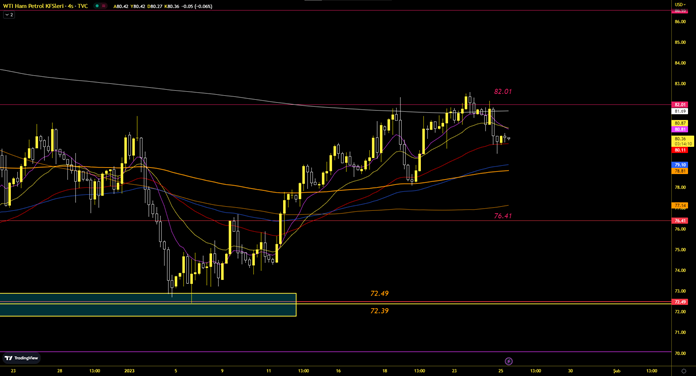This screenshot has height=376, width=696.
Task: Expand the collapsed indicators legend arrow
Action: (8, 15)
